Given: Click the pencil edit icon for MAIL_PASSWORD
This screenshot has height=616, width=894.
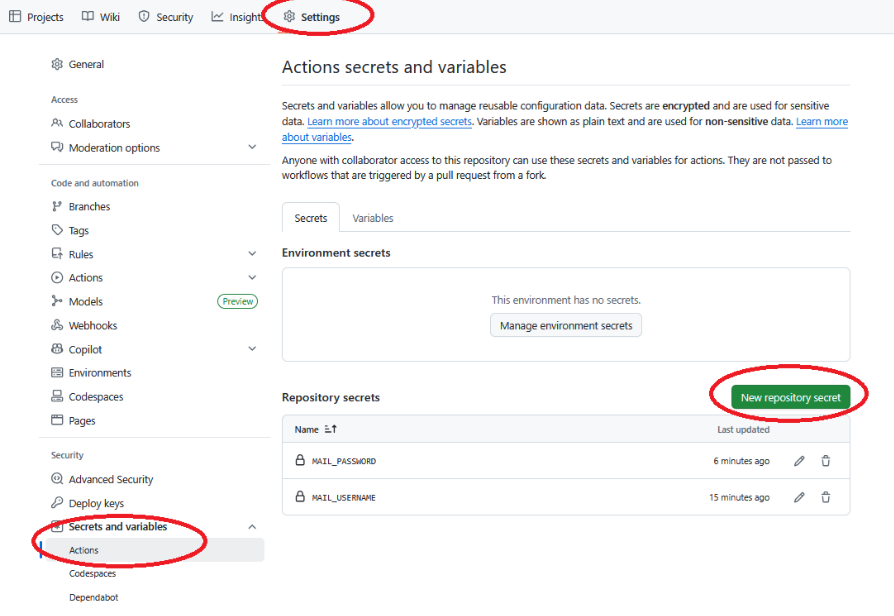Looking at the screenshot, I should tap(799, 461).
